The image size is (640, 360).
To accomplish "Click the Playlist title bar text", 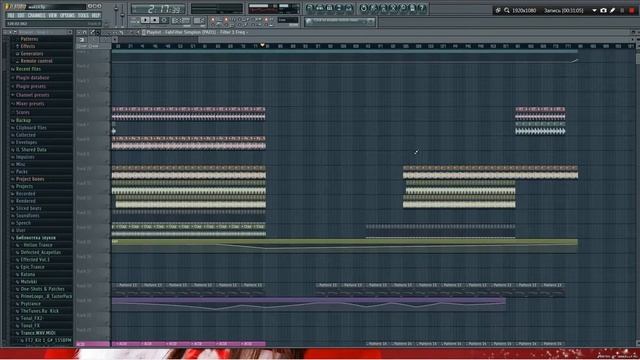I will click(x=196, y=32).
